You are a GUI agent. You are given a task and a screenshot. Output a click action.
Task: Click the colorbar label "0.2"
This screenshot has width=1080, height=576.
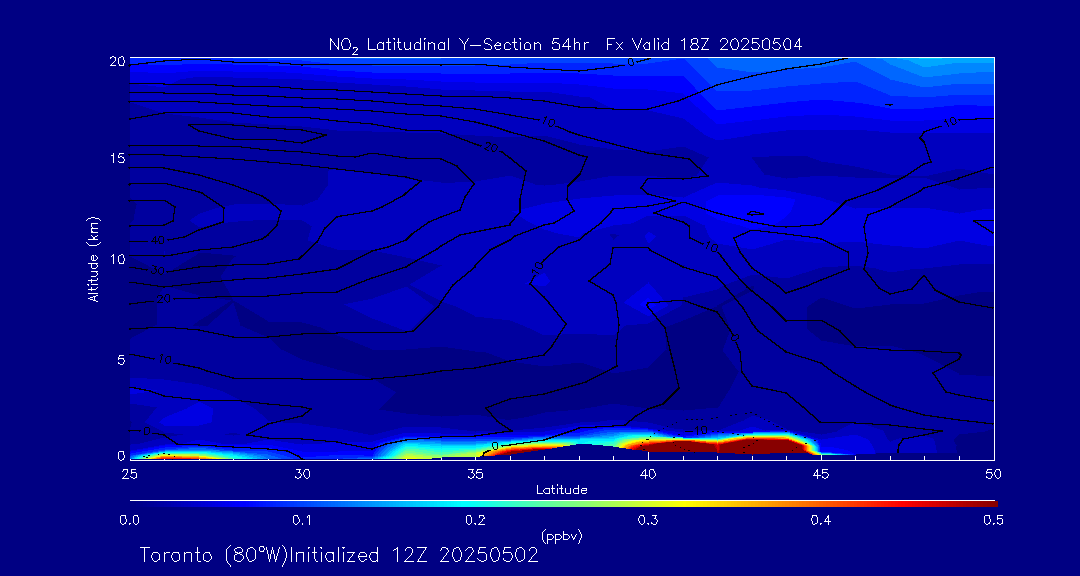[x=475, y=521]
